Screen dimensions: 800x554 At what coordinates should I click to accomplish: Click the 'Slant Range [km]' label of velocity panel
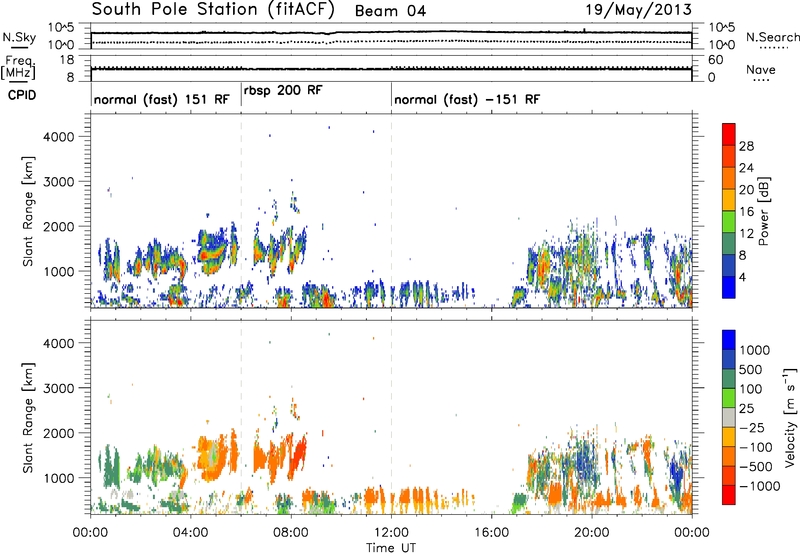pos(28,418)
